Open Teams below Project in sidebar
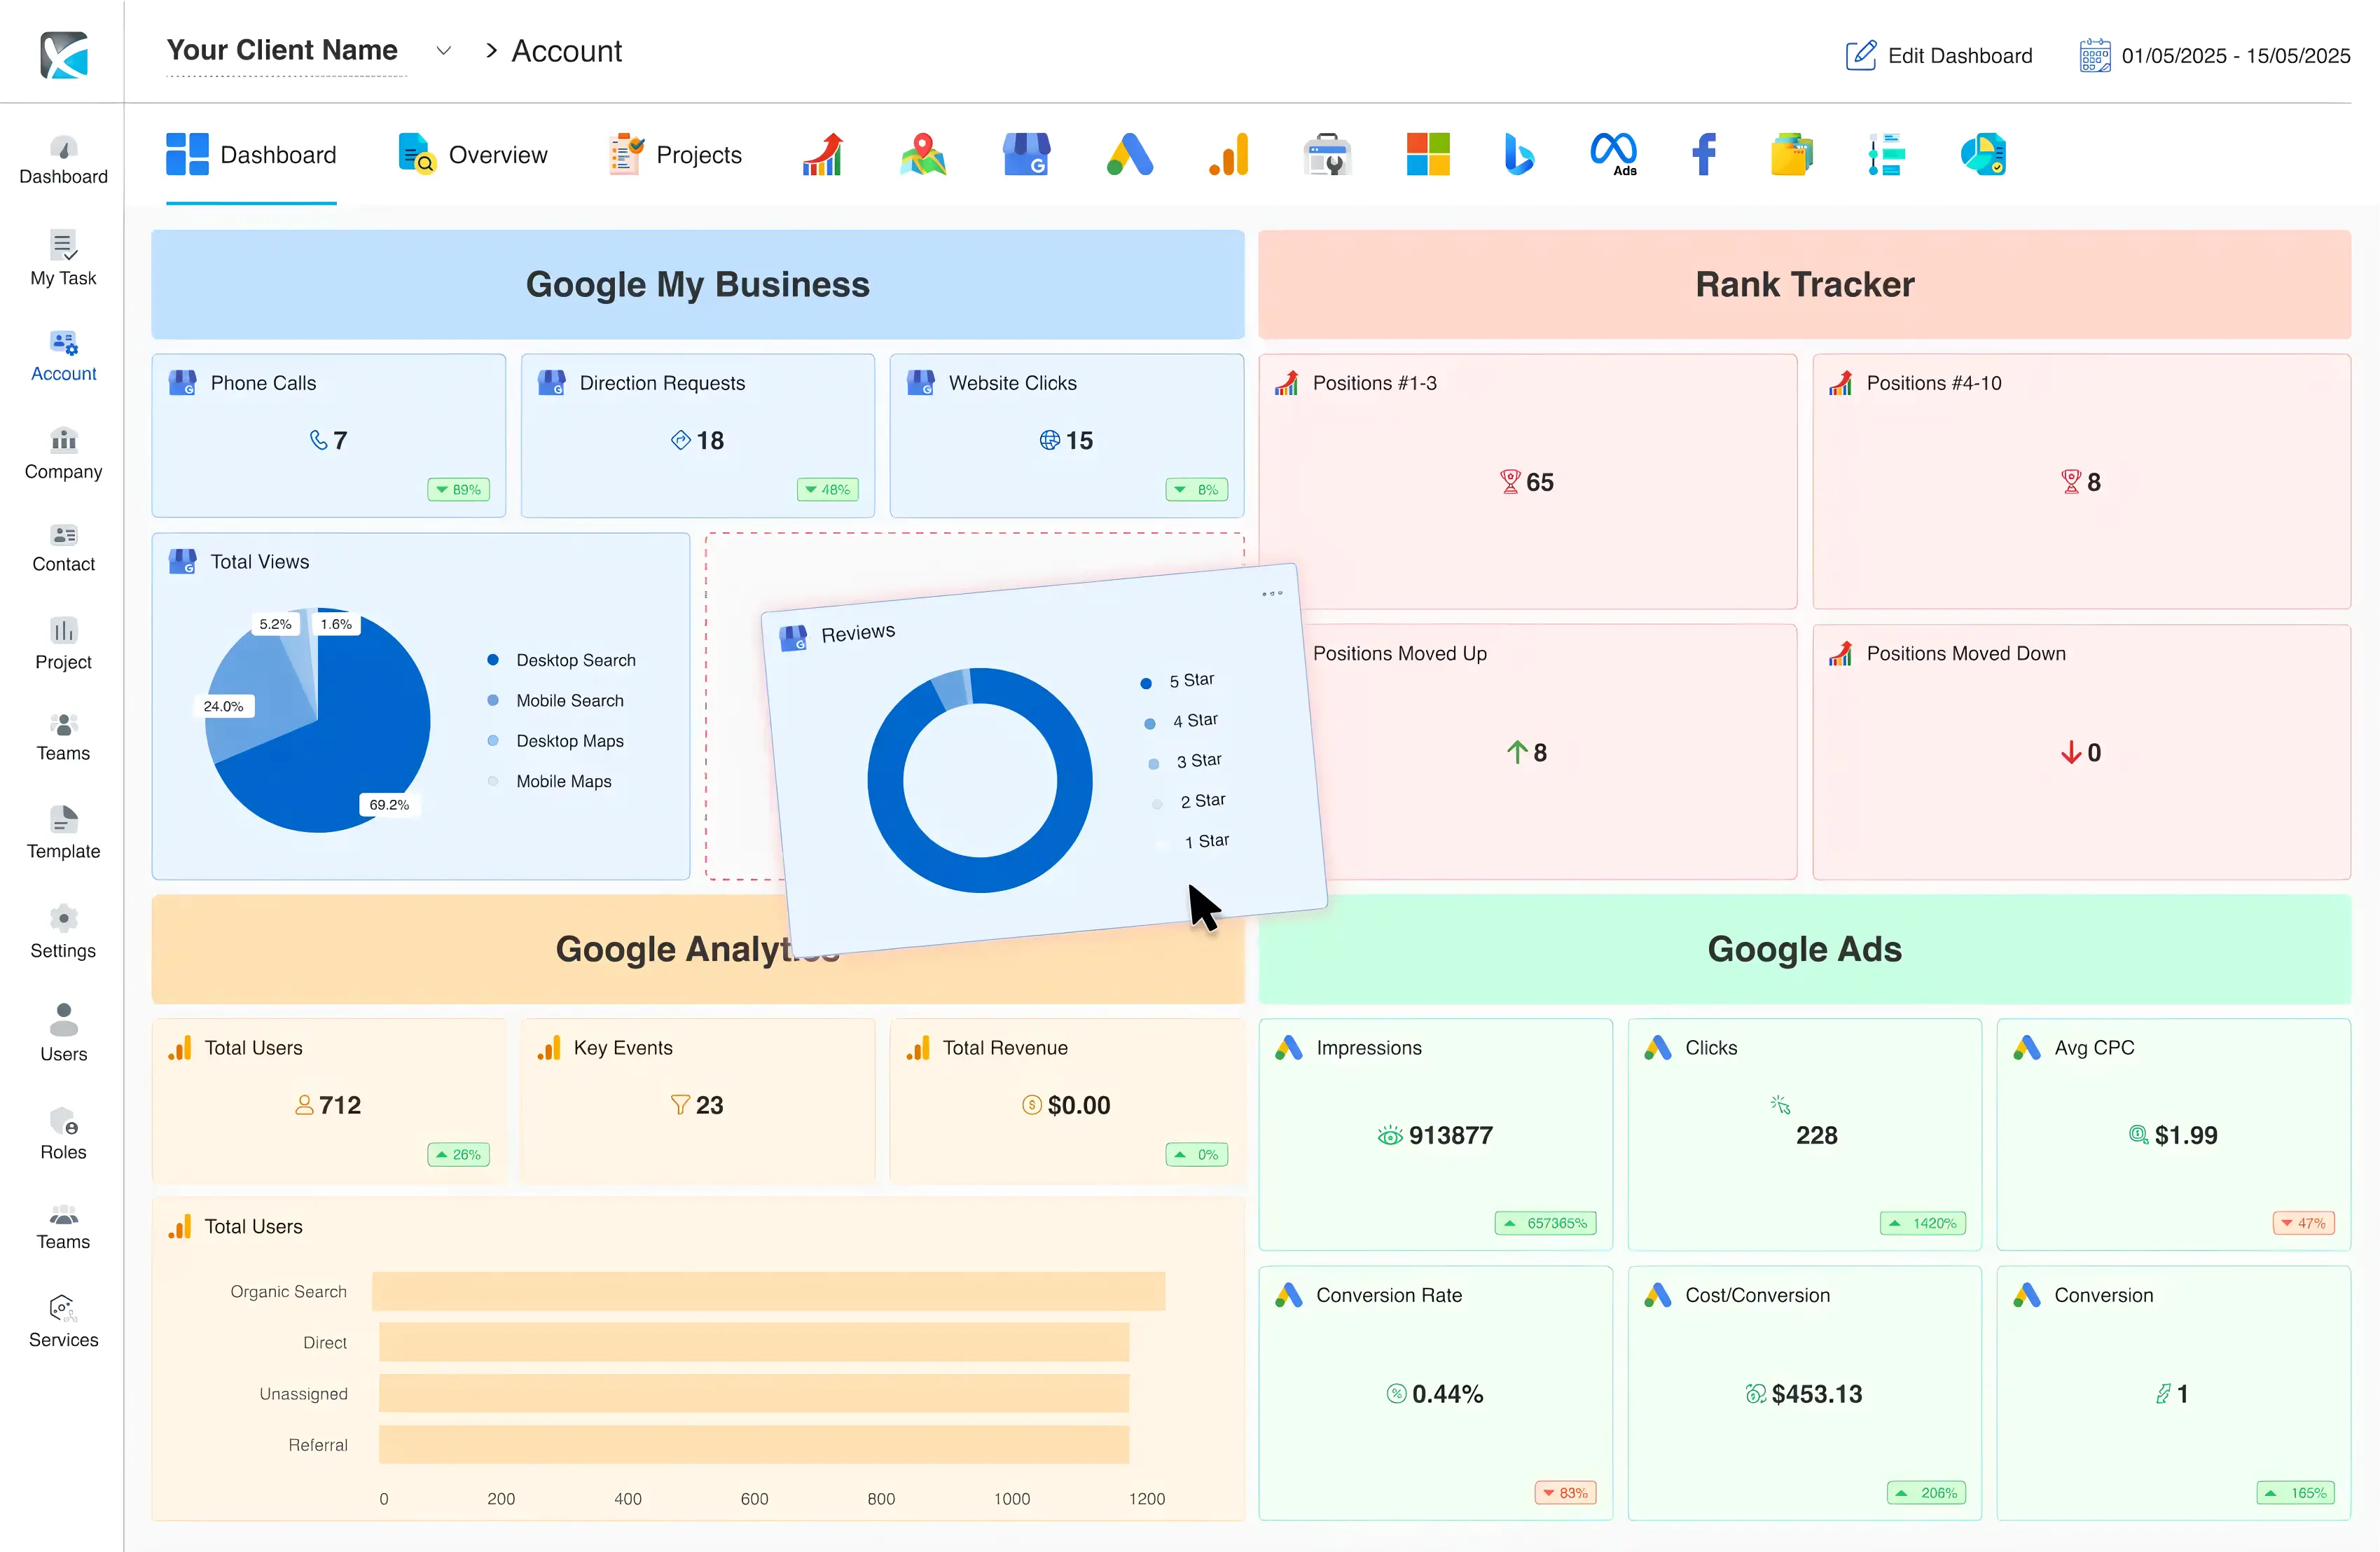The height and width of the screenshot is (1552, 2380). click(x=63, y=738)
